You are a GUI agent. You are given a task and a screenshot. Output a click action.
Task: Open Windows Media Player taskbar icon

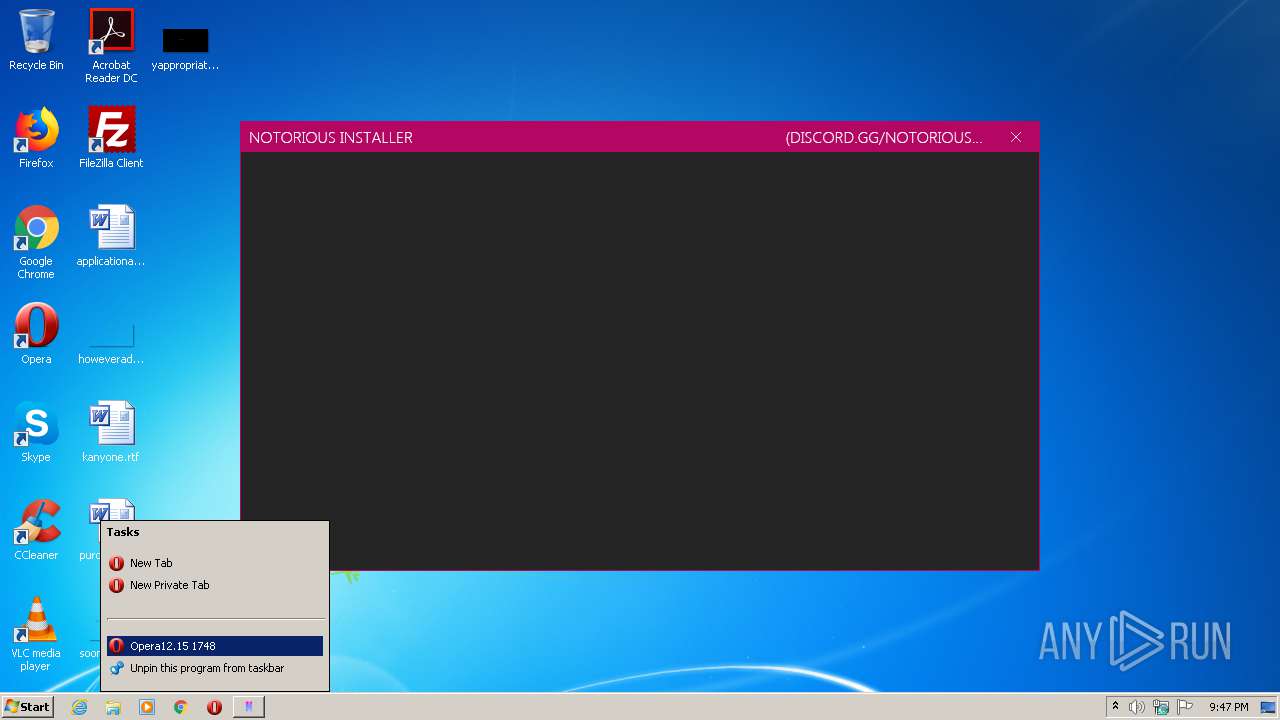click(147, 707)
